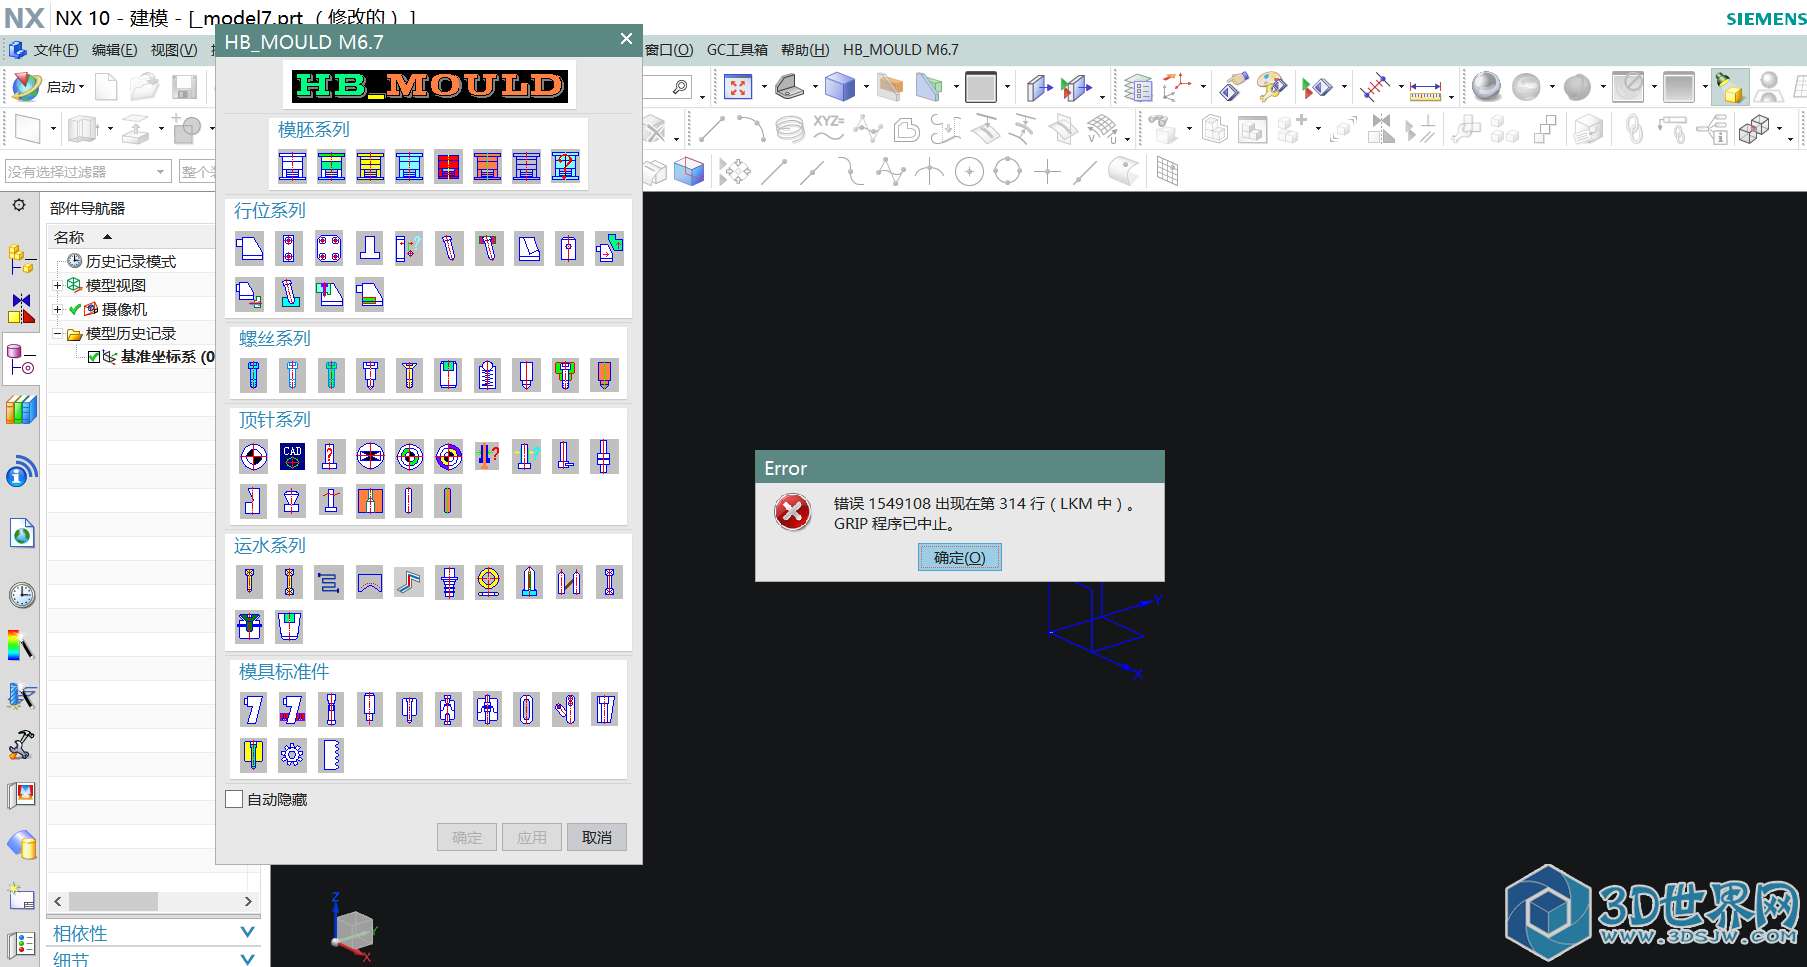The width and height of the screenshot is (1807, 967).
Task: Click the red circular target icon in 运水系列
Action: pos(488,581)
